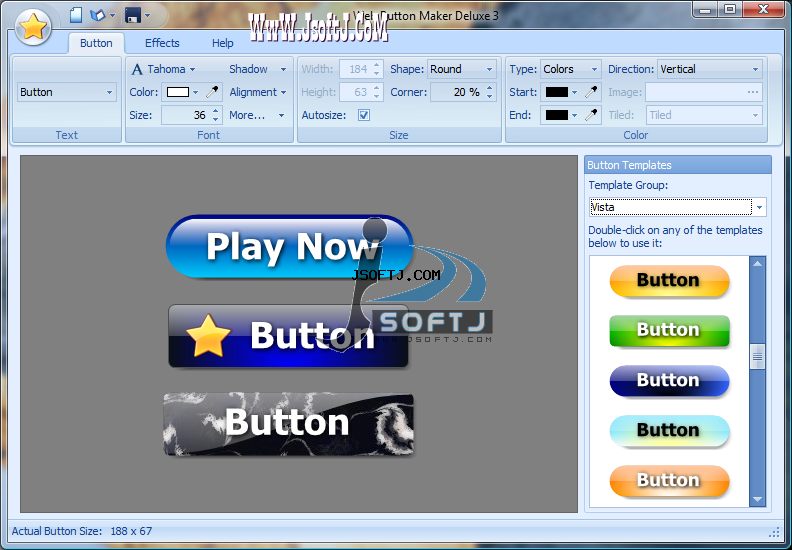The height and width of the screenshot is (550, 792).
Task: Click the template list scroll down arrow
Action: coord(757,499)
